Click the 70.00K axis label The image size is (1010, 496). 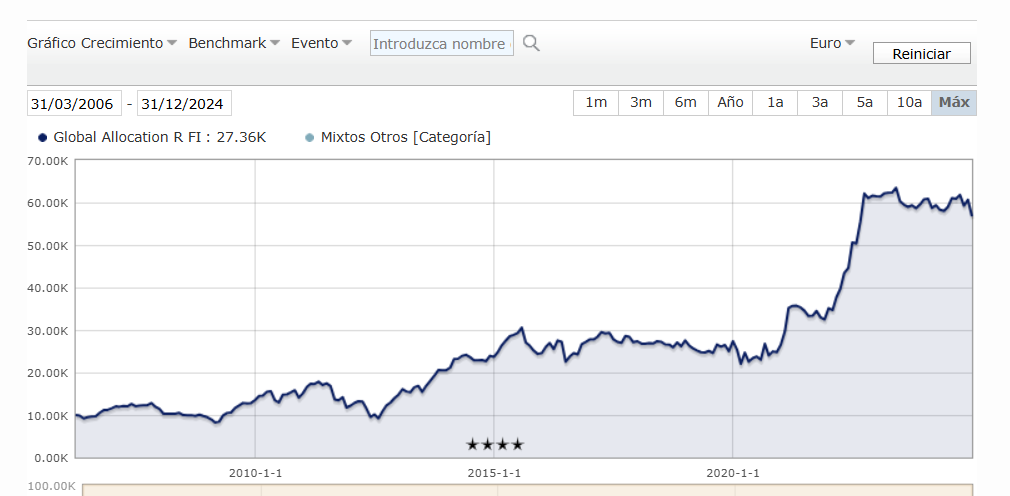point(48,160)
